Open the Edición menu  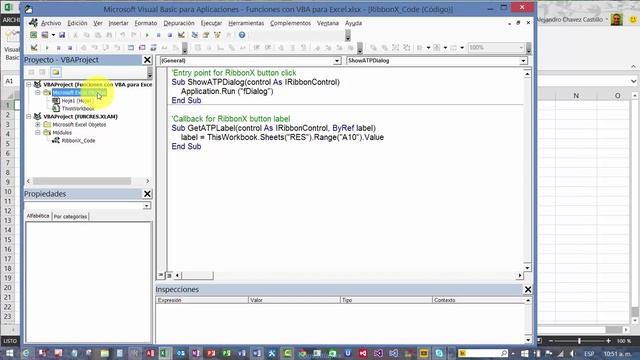click(77, 23)
